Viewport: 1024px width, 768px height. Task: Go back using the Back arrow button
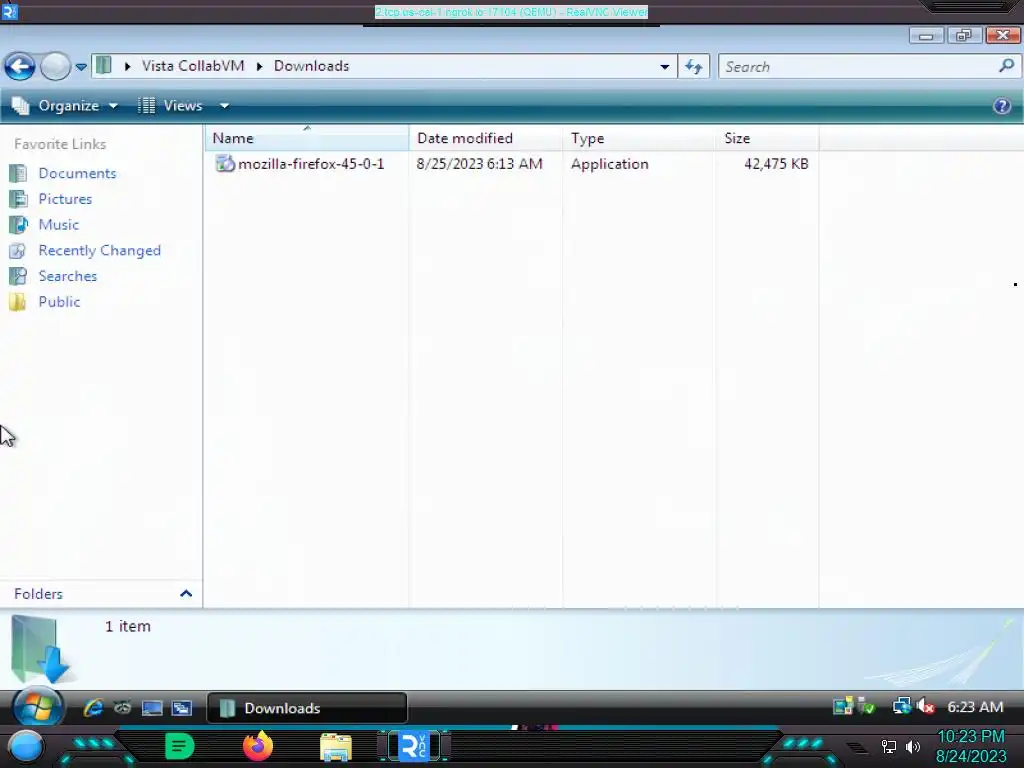click(x=20, y=66)
